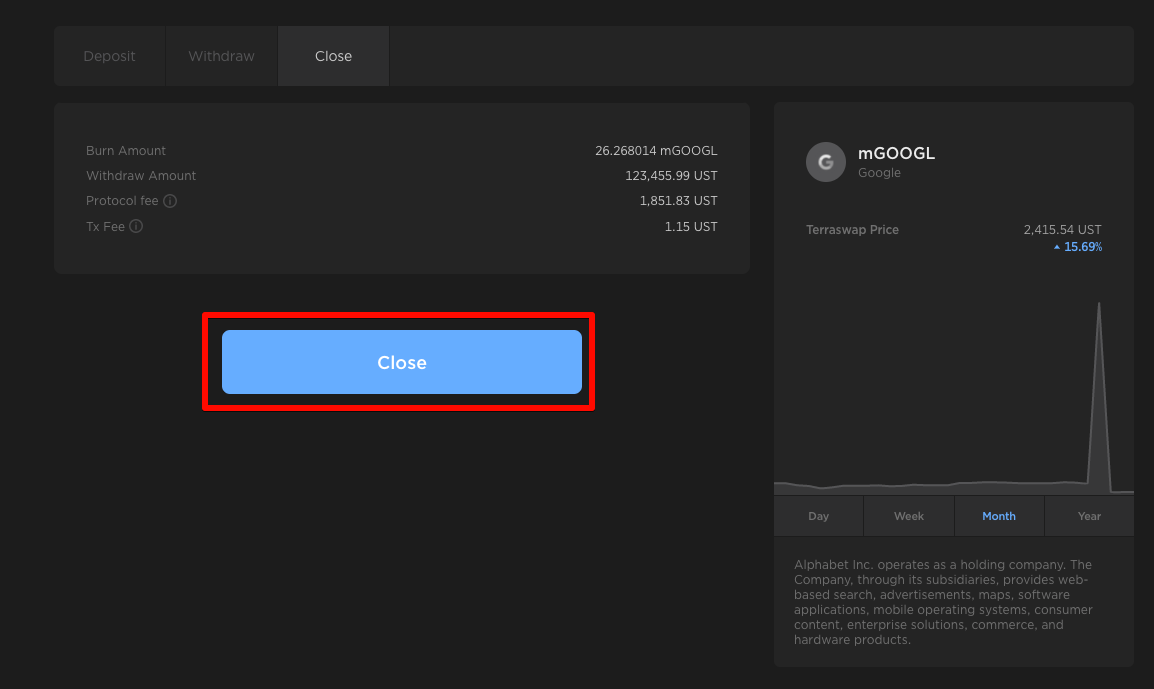
Task: Click the Tx Fee info icon
Action: [136, 227]
